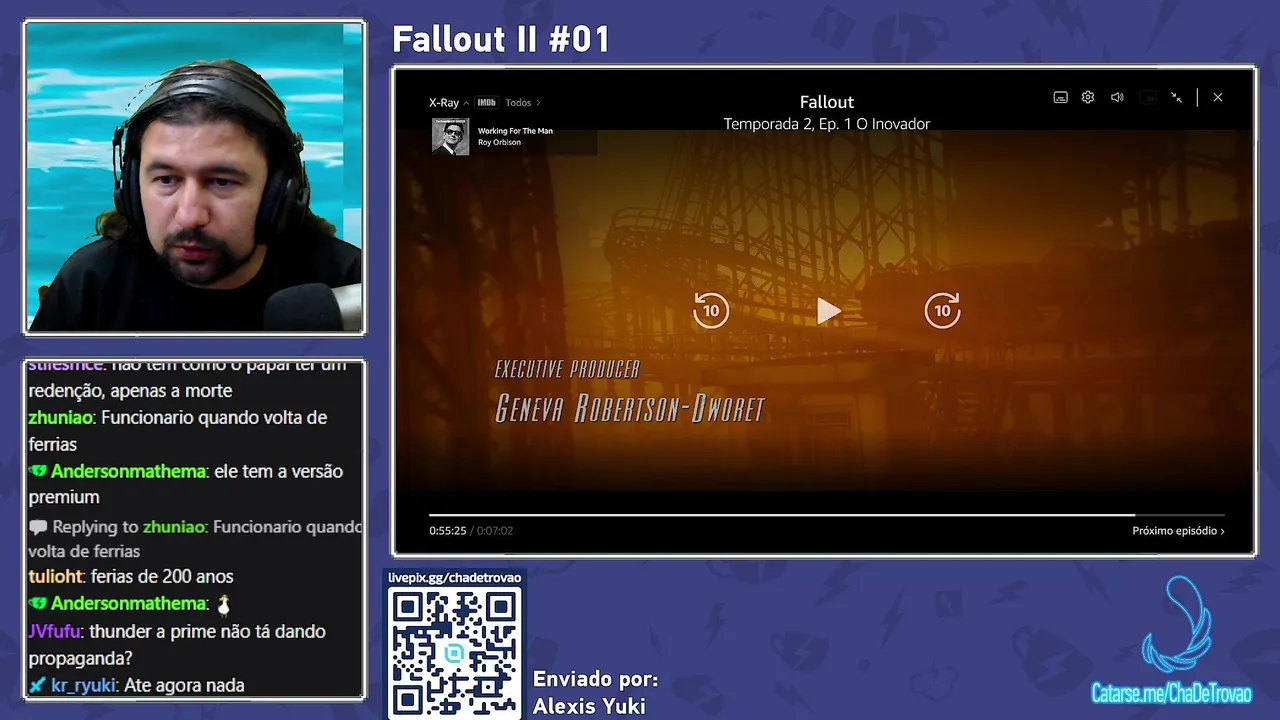Open the Catarse.me/ChaDeTrovao link
Image resolution: width=1280 pixels, height=720 pixels.
pyautogui.click(x=1171, y=694)
